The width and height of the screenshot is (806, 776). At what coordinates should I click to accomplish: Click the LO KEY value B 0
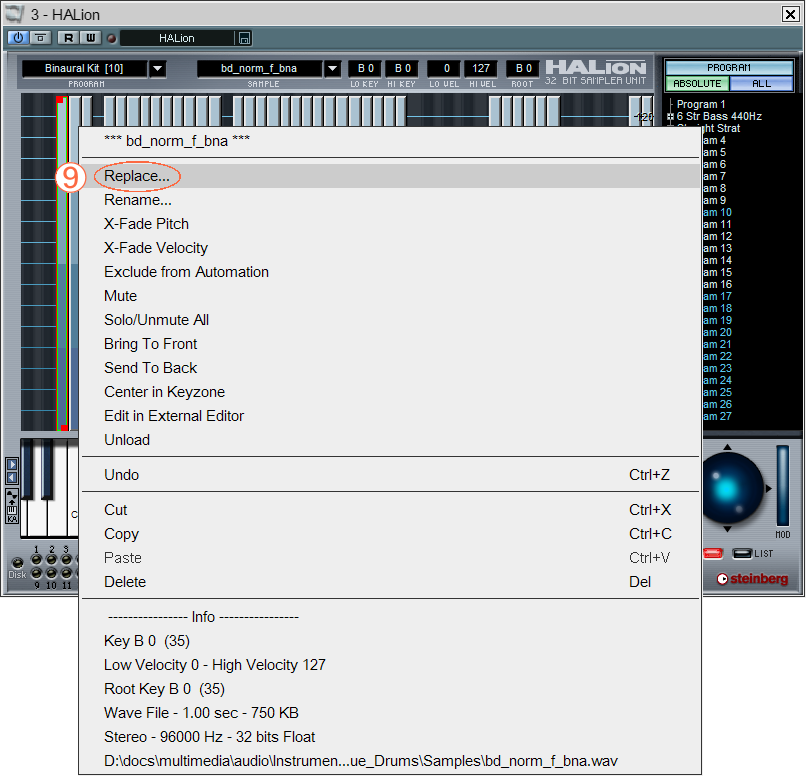tap(365, 68)
